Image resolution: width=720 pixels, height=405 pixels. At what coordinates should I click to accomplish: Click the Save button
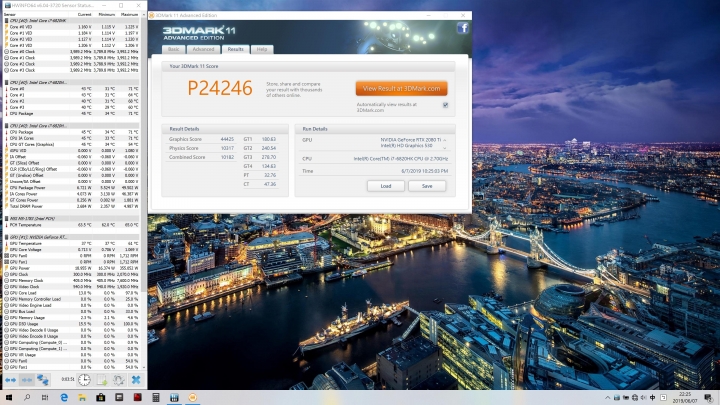click(427, 186)
